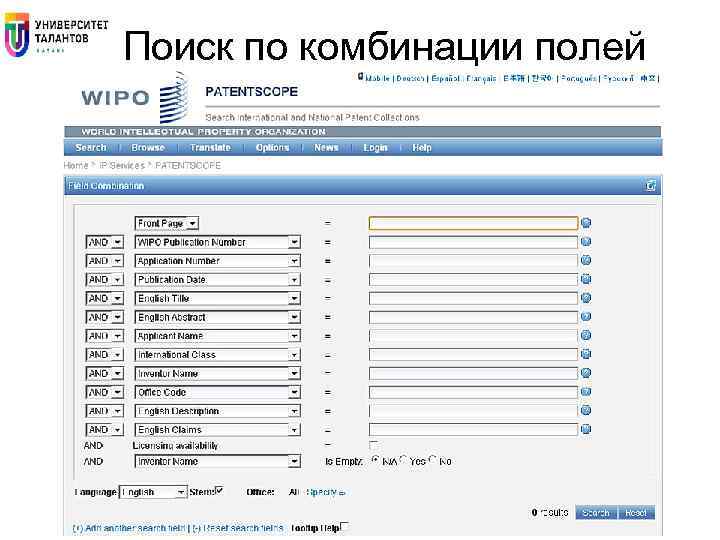Click help icon beside first Inventor Name input
Viewport: 720px width, 540px height.
point(585,373)
